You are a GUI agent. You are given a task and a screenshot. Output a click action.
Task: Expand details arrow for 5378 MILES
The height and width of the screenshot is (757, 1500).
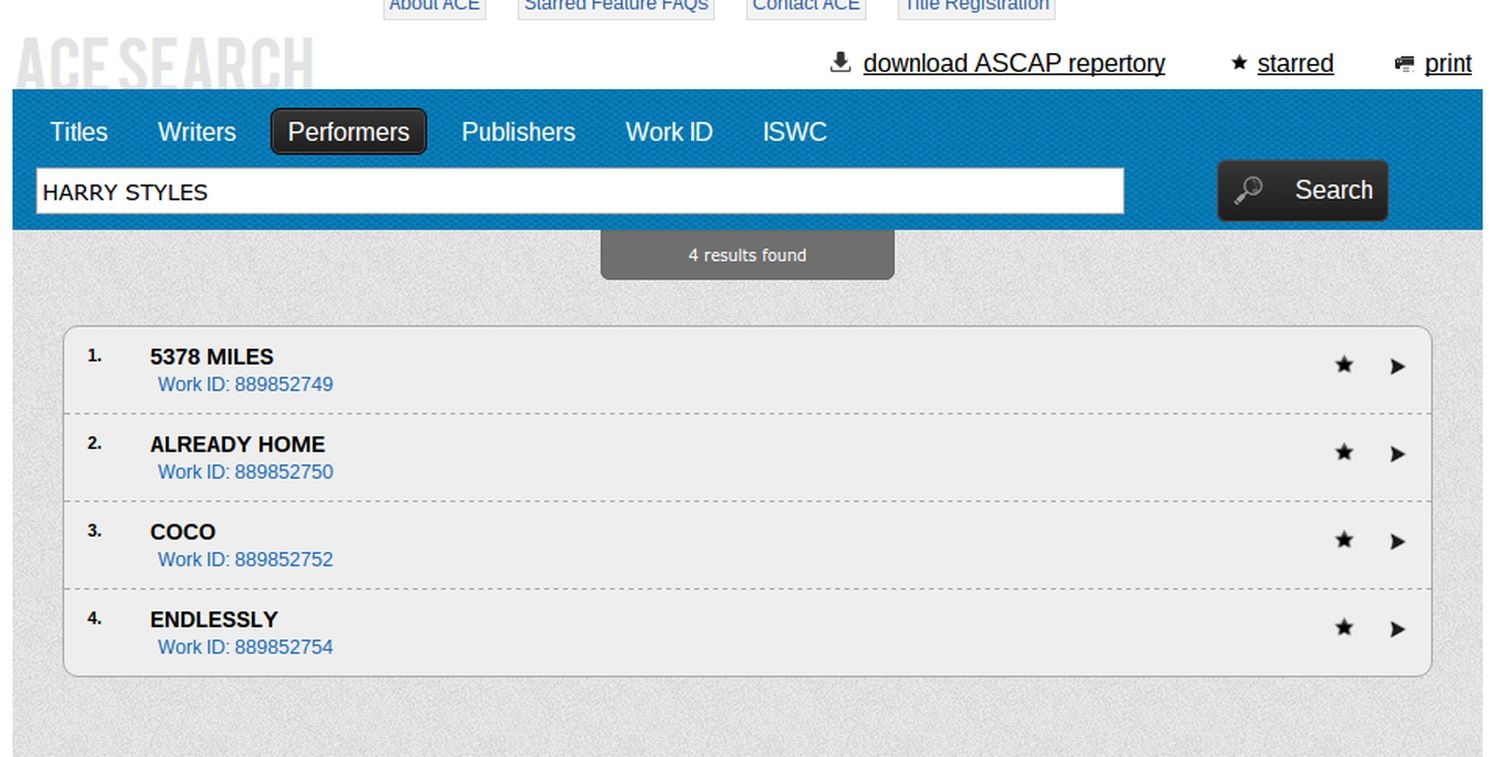(x=1397, y=367)
